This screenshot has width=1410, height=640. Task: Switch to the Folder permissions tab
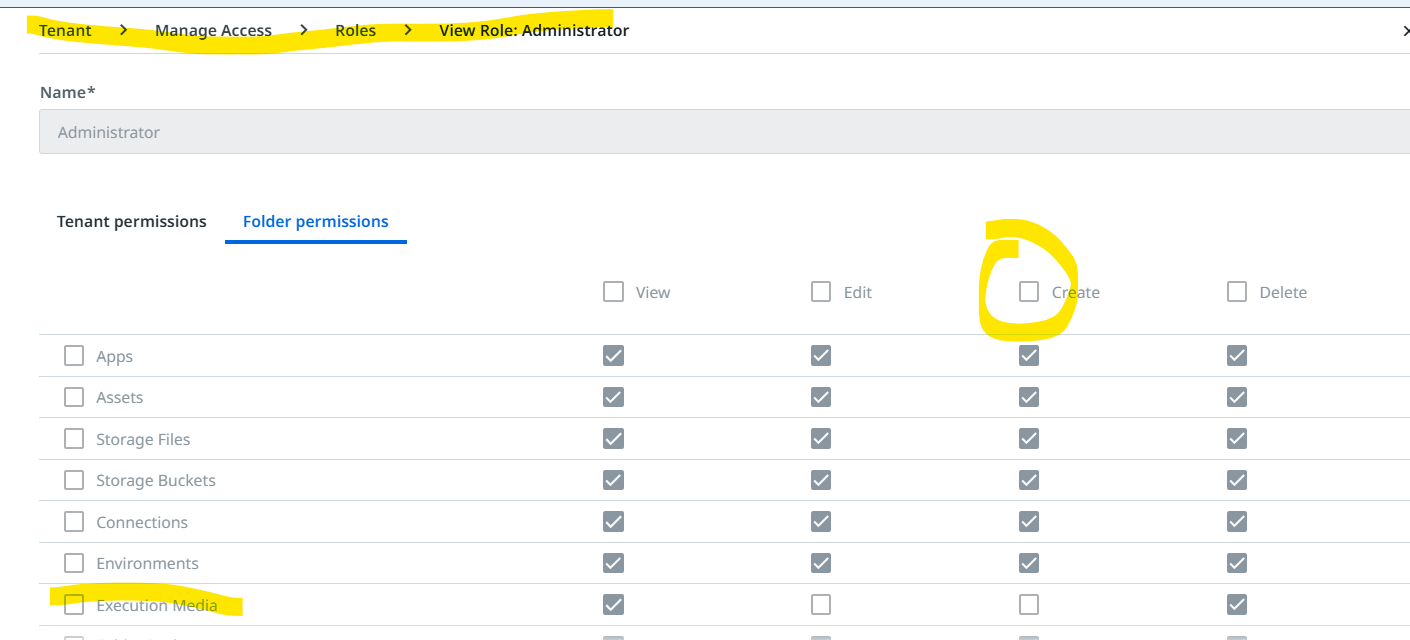315,221
